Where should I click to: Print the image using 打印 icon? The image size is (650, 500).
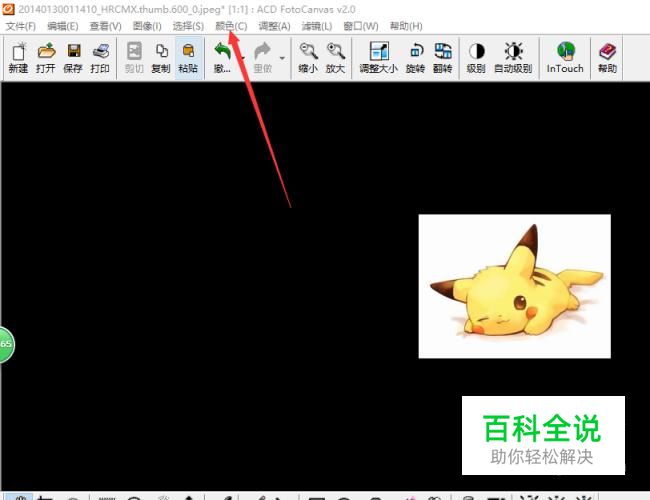coord(100,58)
